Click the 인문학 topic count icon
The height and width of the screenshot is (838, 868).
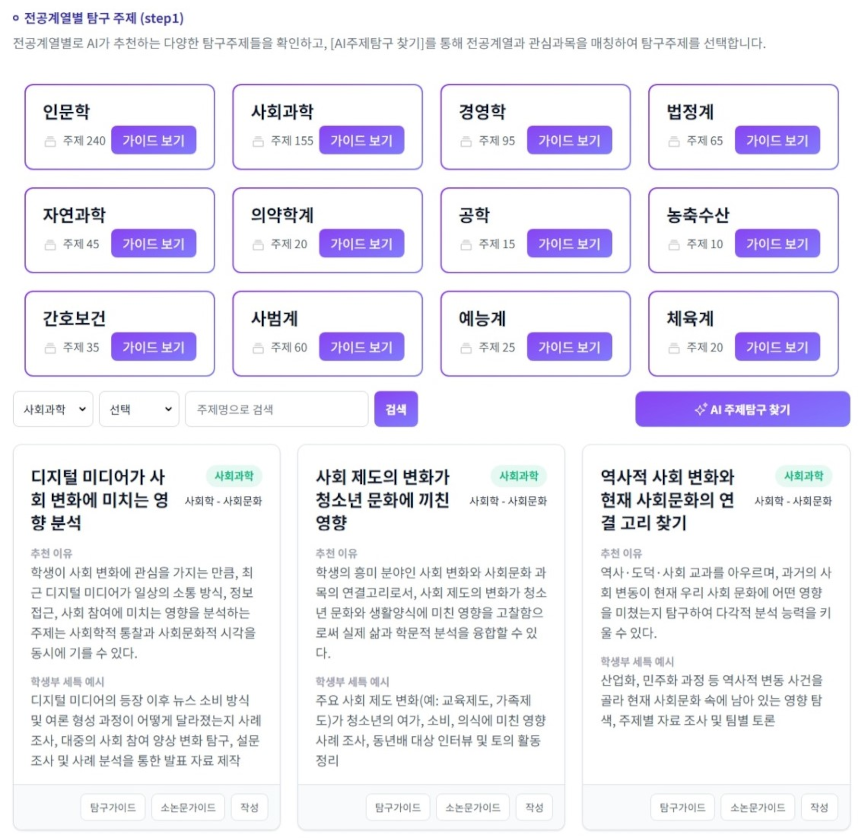tap(50, 141)
